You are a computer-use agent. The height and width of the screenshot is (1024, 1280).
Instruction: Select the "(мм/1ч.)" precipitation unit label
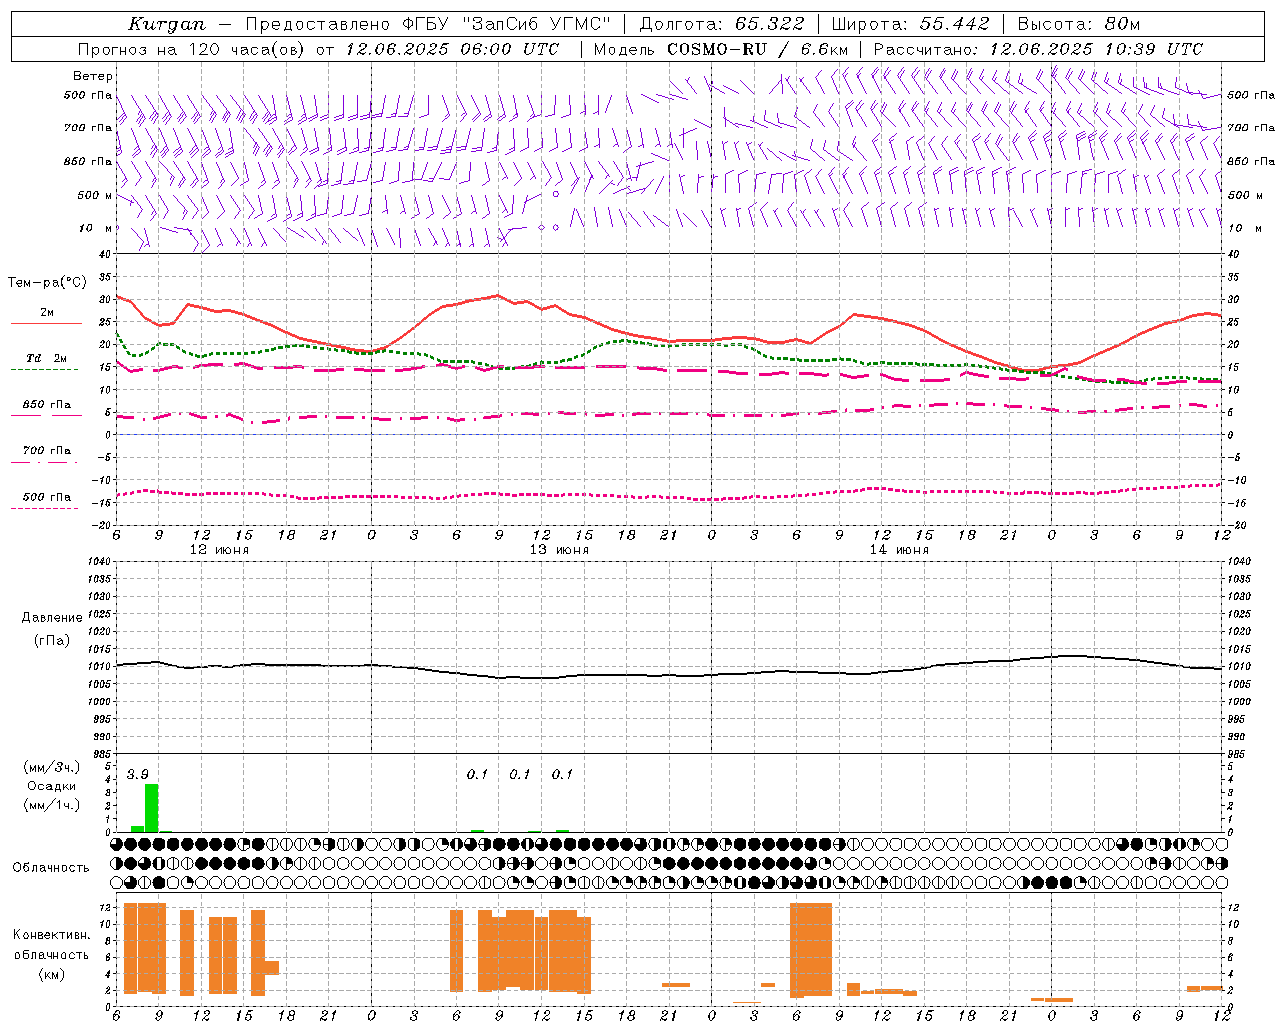point(51,805)
